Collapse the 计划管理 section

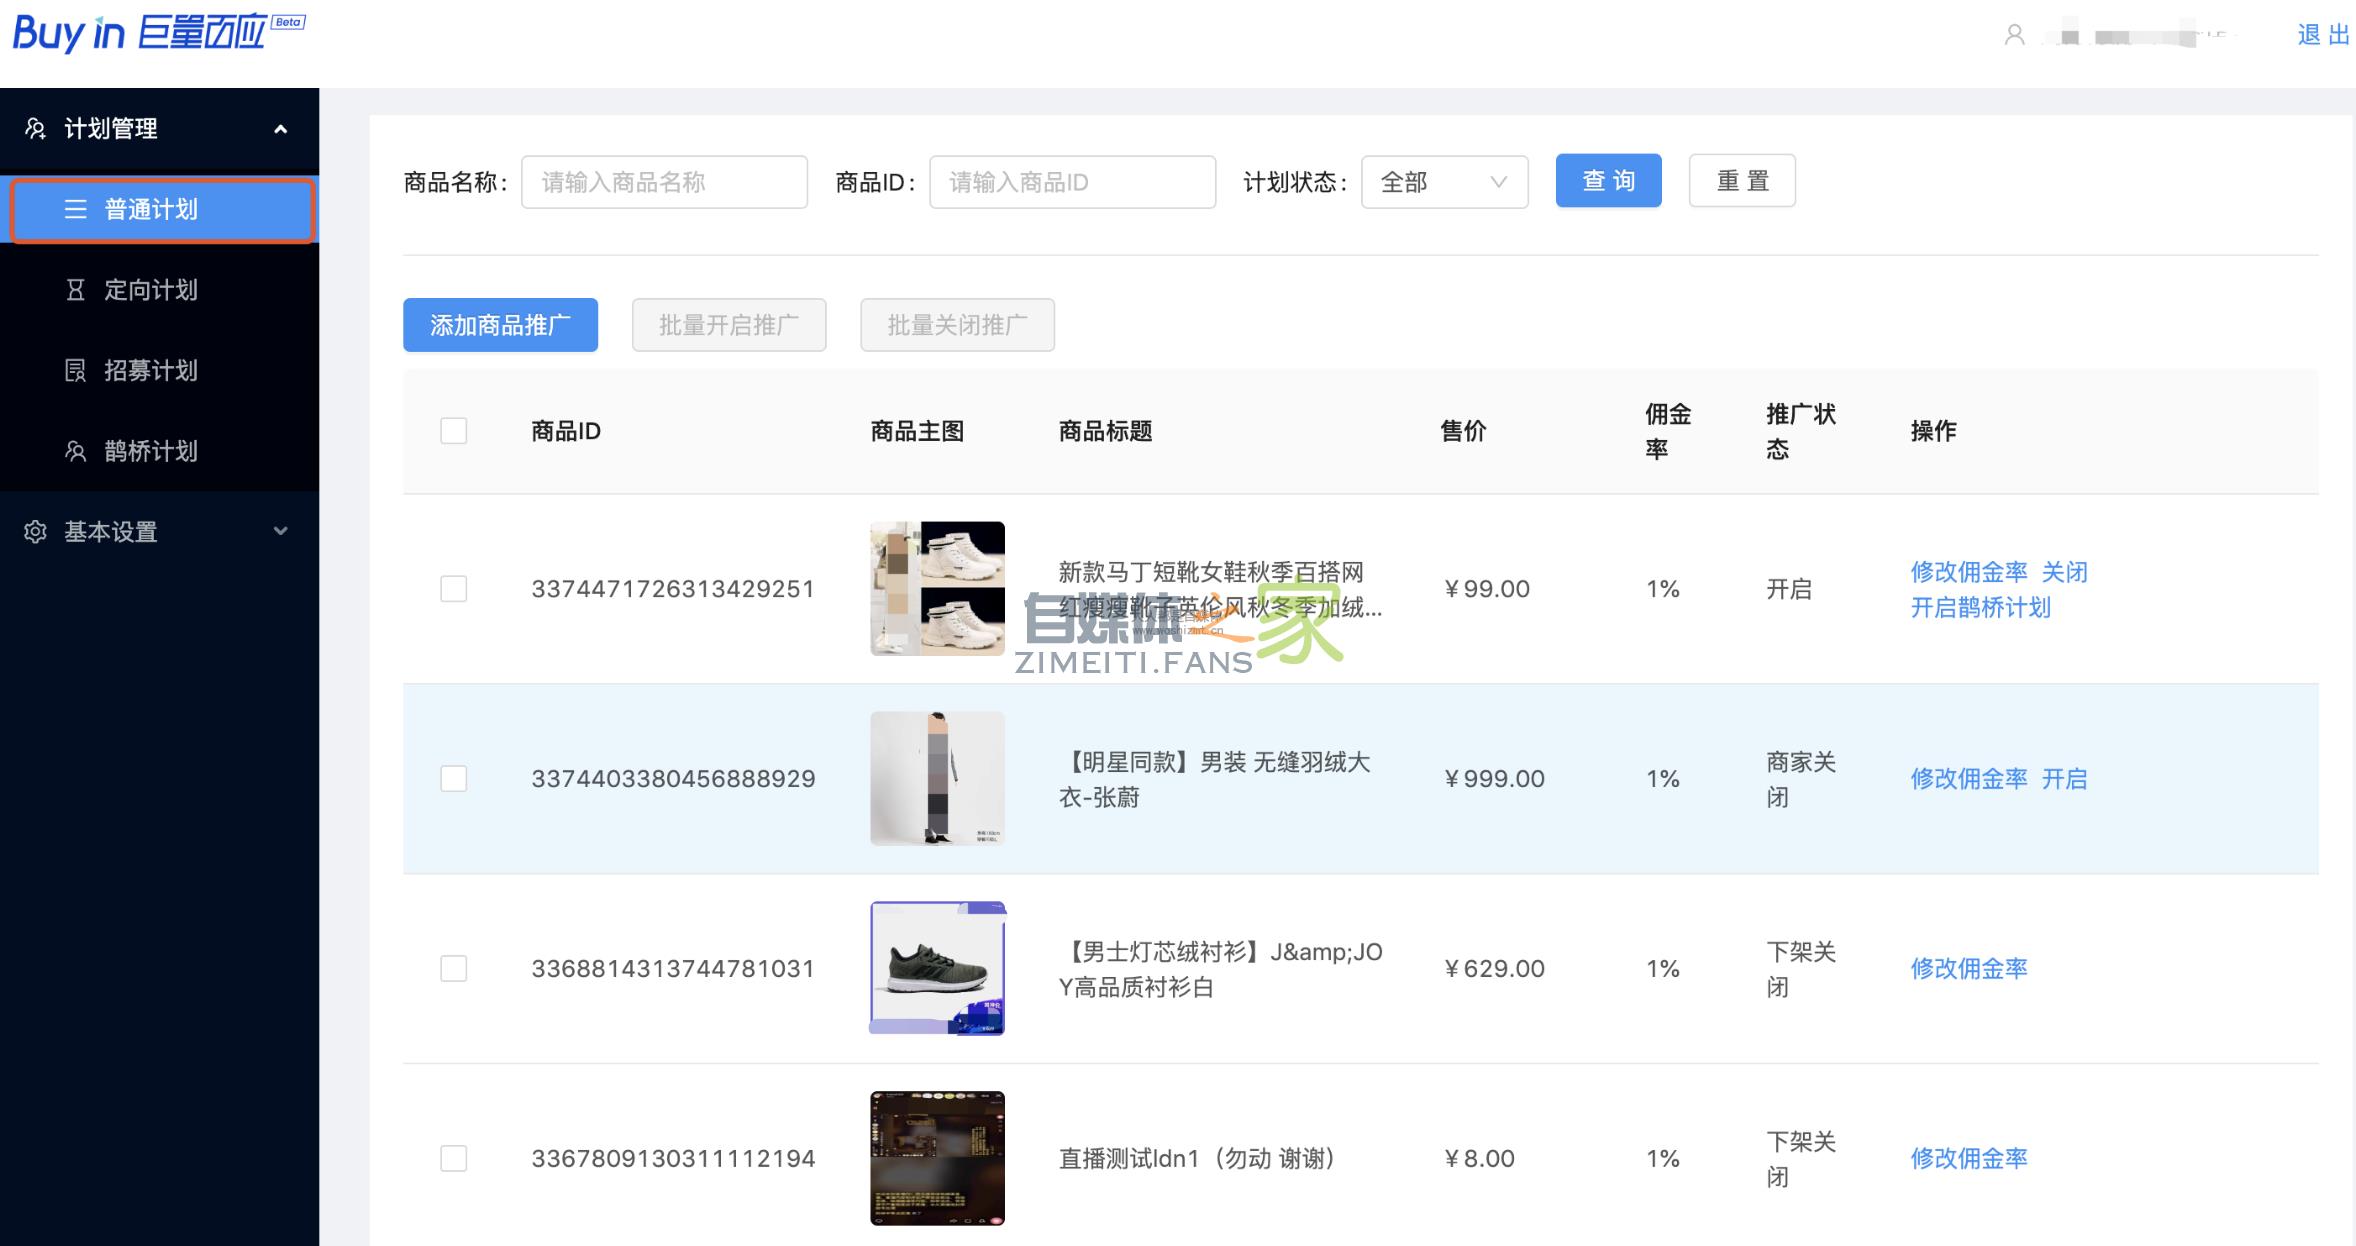281,128
